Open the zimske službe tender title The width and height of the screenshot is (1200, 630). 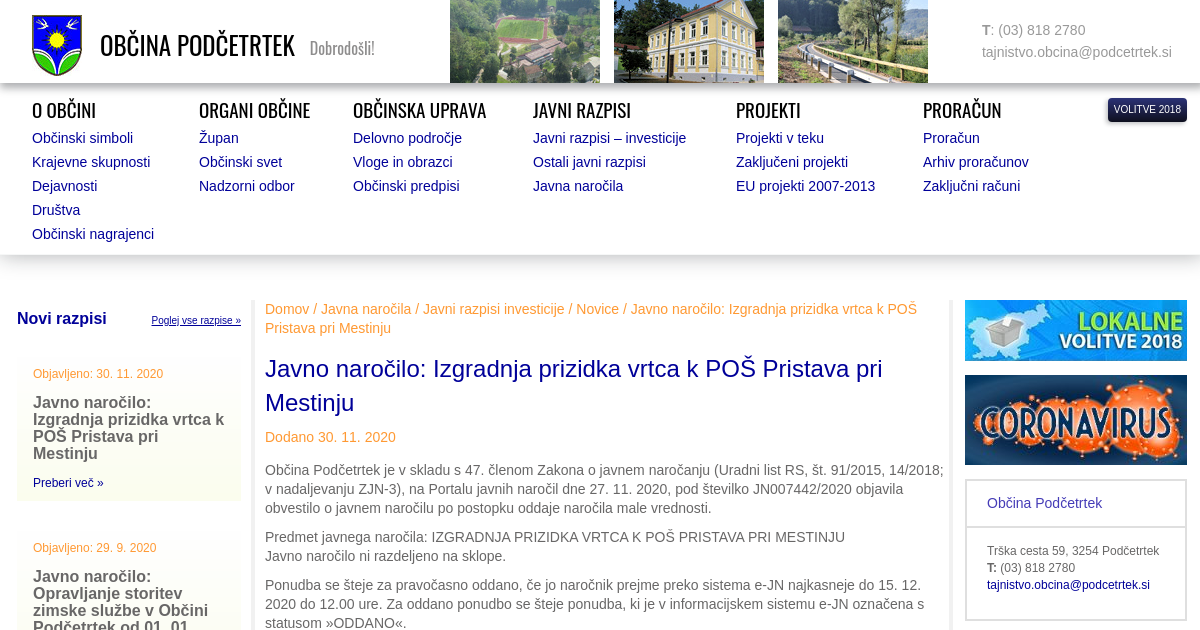coord(120,600)
